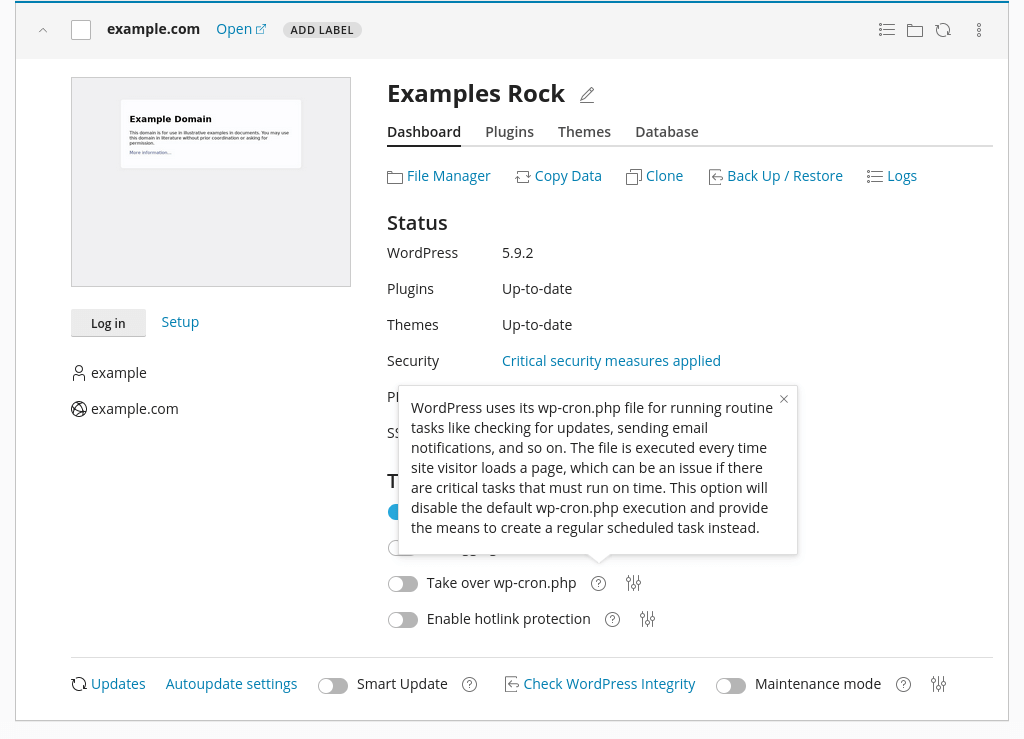This screenshot has height=739, width=1024.
Task: Refresh site data with the sync icon
Action: [x=943, y=29]
